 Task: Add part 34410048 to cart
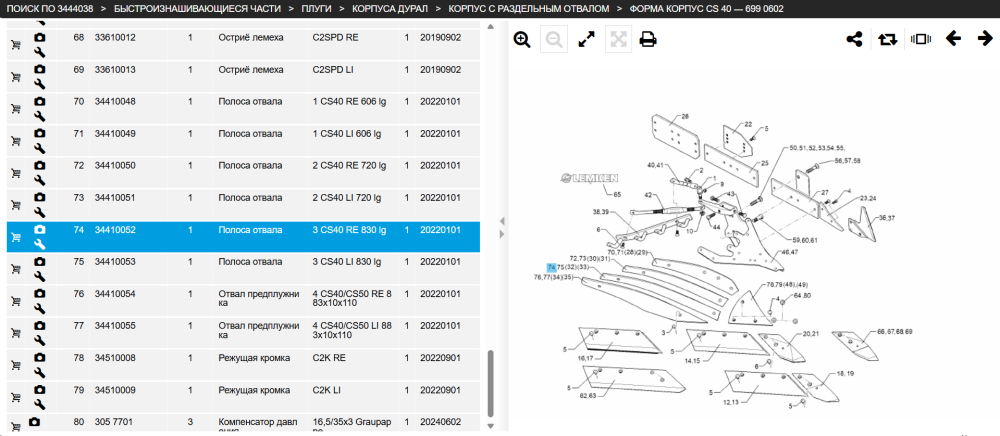coord(16,109)
